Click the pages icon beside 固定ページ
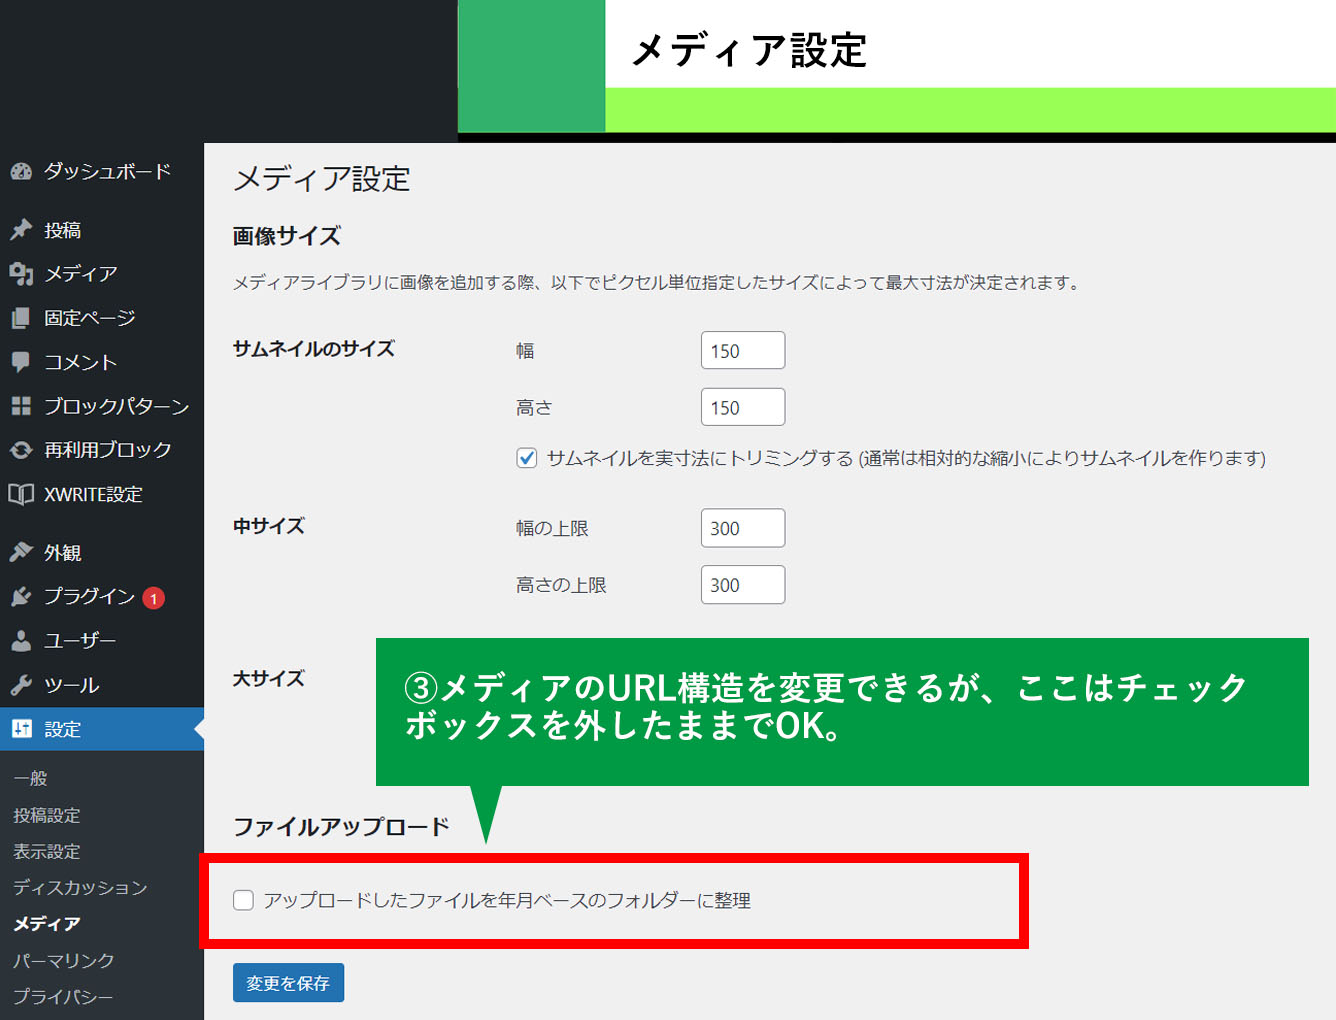 point(21,318)
